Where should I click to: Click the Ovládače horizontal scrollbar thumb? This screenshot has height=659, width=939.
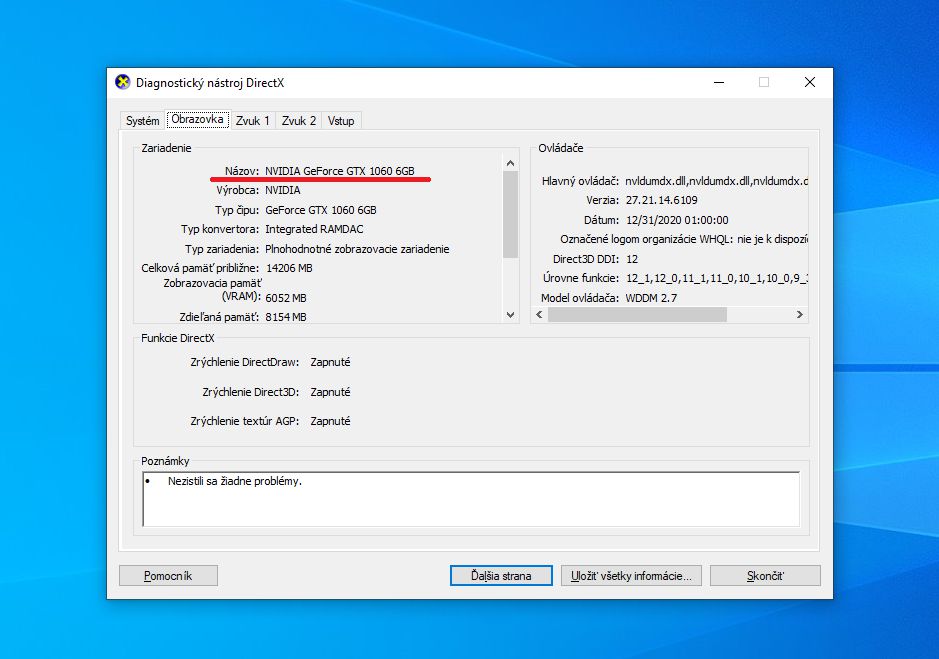coord(637,315)
